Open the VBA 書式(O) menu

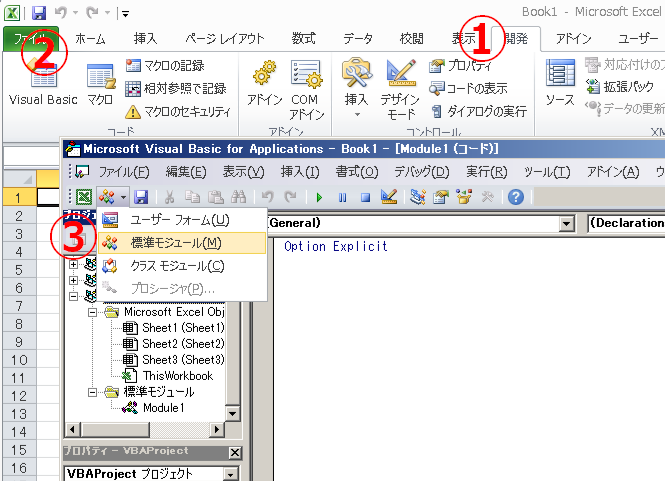click(x=357, y=172)
